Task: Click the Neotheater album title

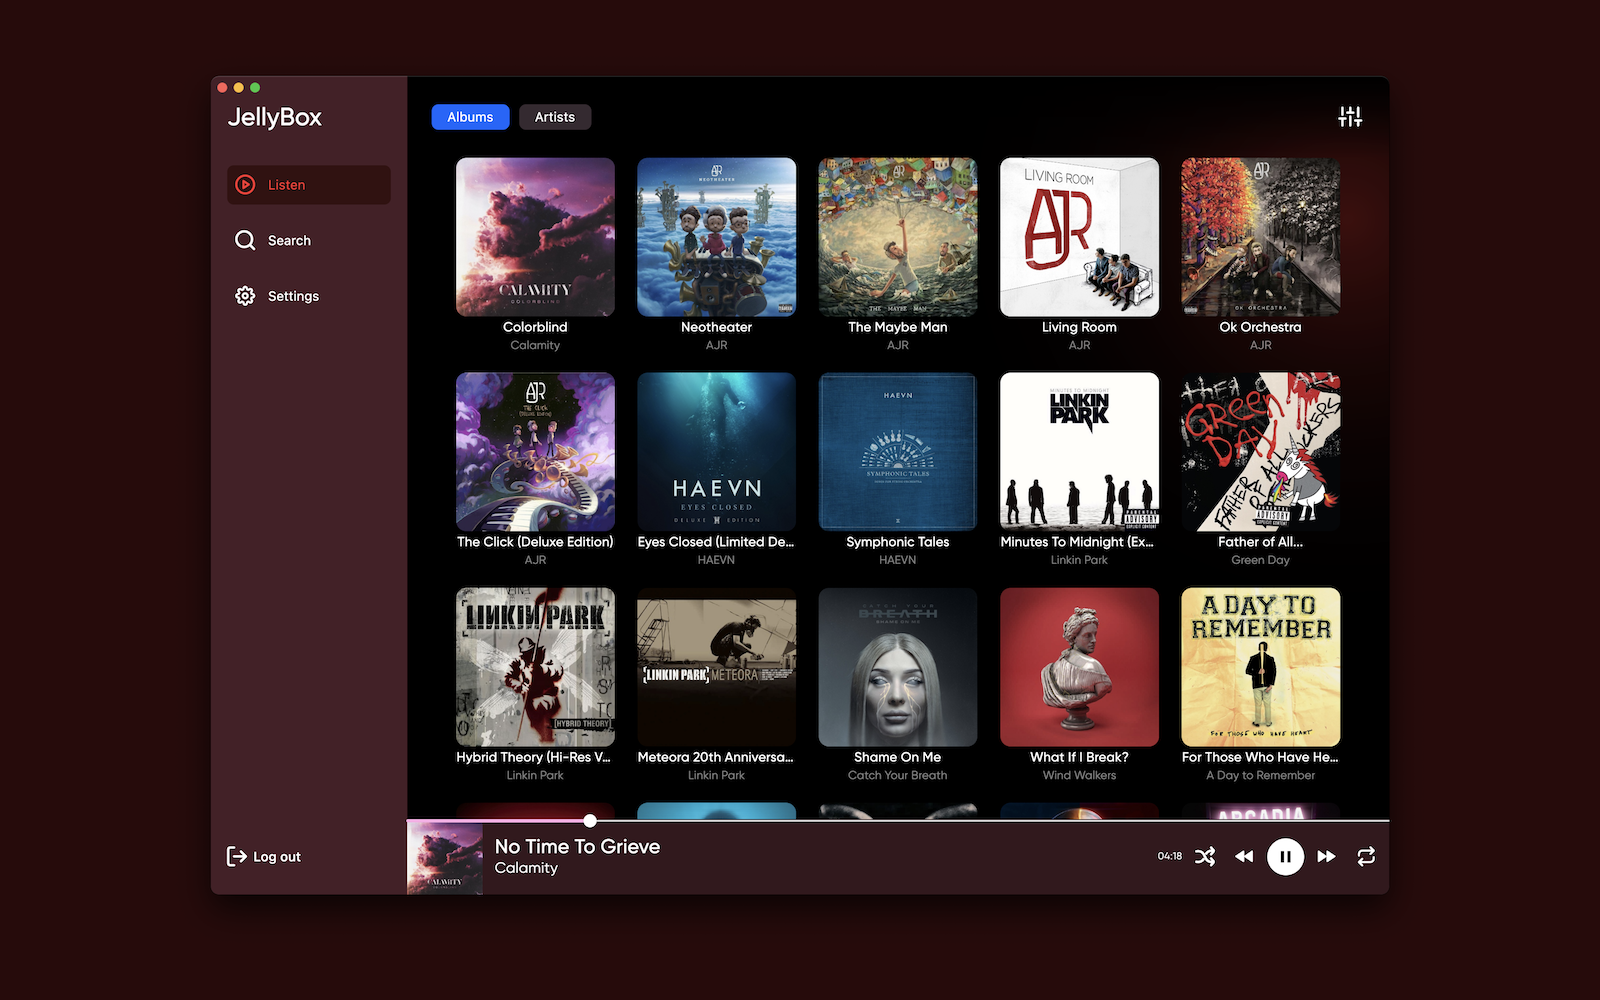Action: [716, 327]
